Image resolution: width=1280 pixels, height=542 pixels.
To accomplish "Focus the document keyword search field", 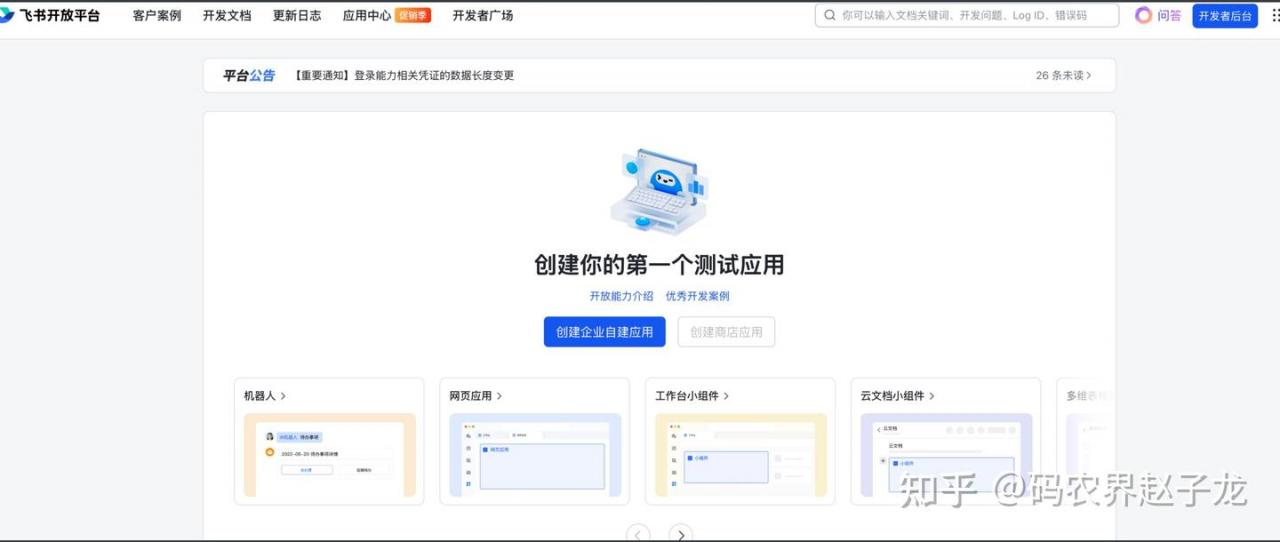I will click(967, 15).
